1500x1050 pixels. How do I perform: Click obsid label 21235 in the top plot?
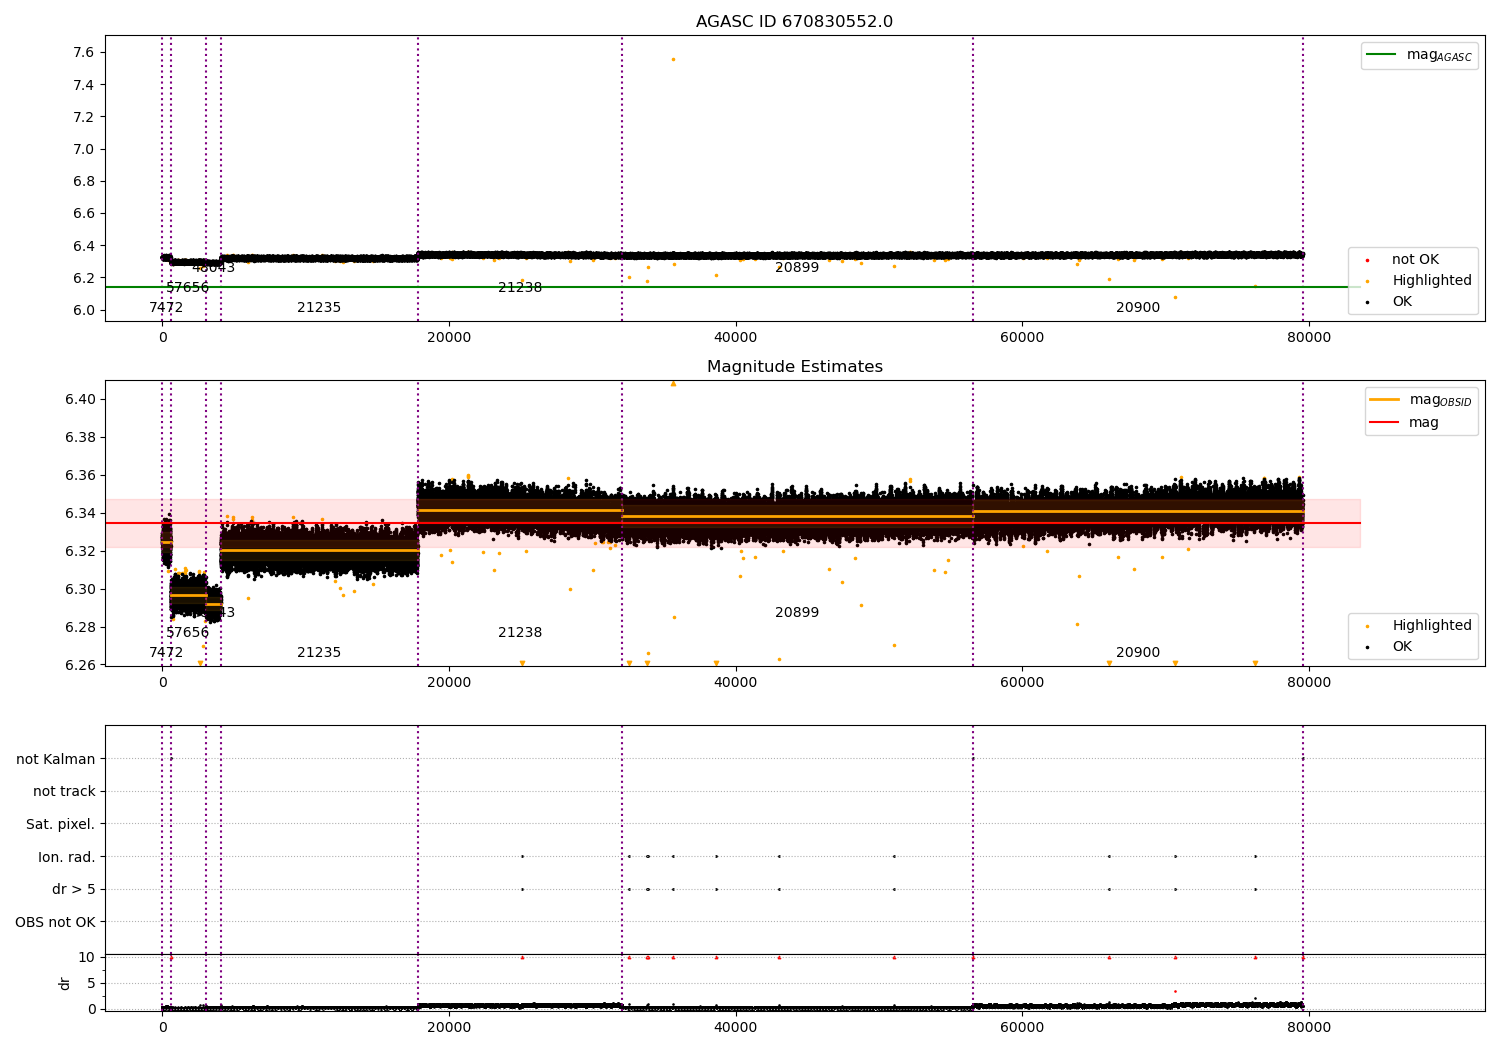click(319, 307)
